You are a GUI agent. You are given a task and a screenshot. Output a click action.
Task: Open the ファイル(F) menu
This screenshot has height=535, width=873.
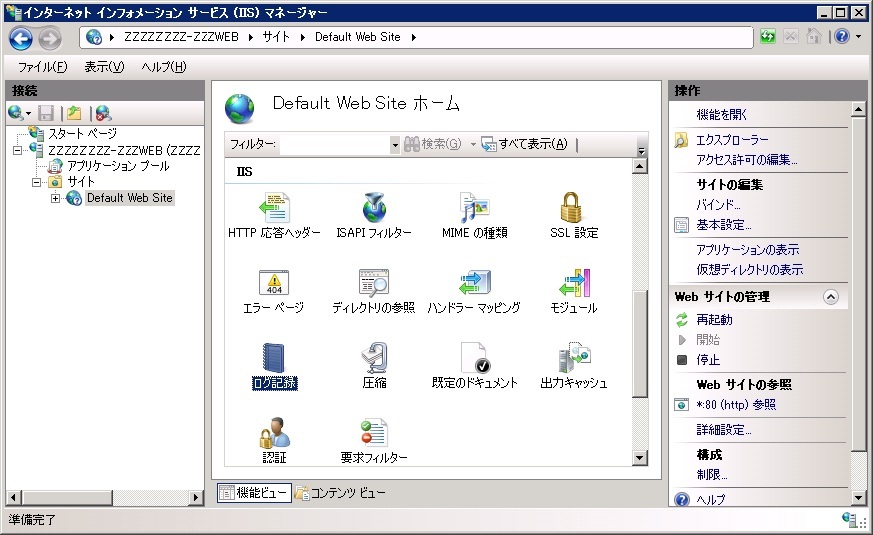pyautogui.click(x=42, y=67)
